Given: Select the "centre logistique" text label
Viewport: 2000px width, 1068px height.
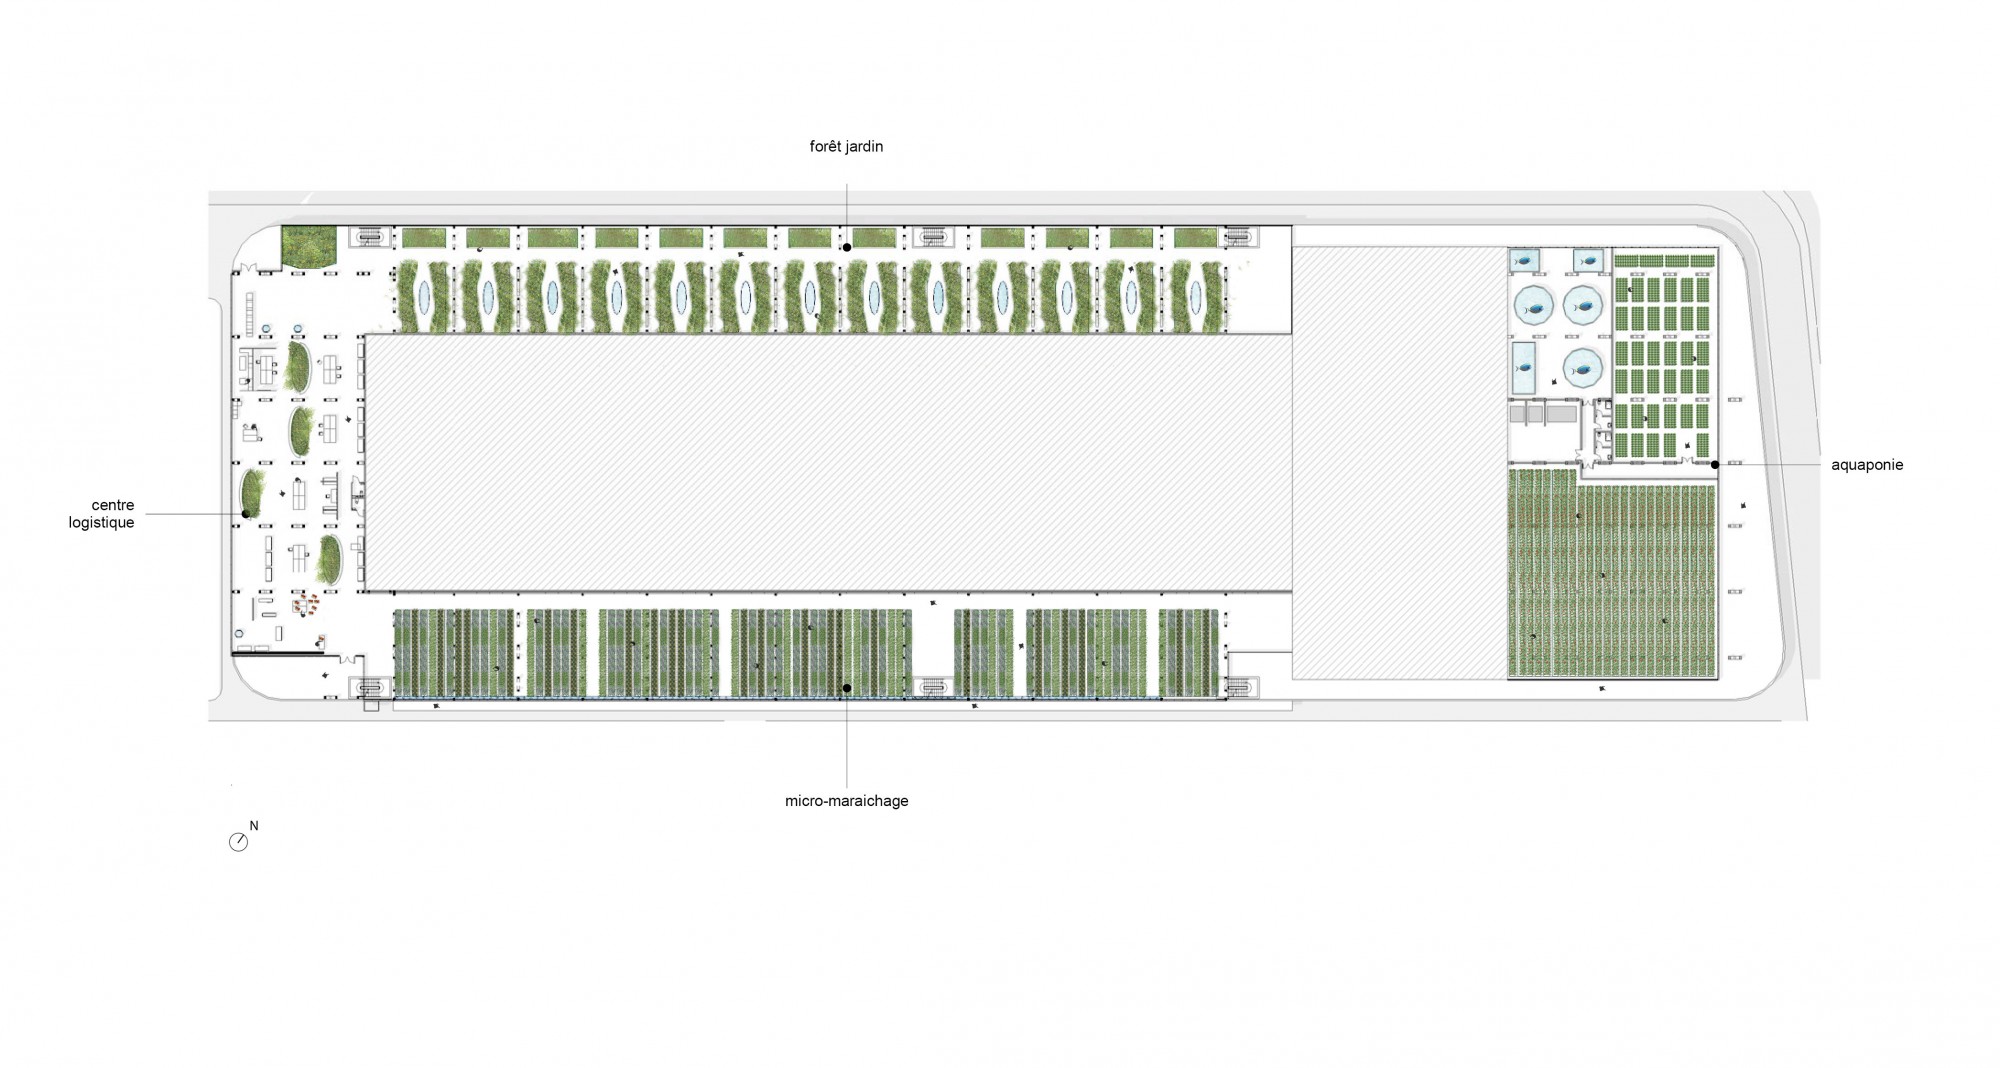Looking at the screenshot, I should coord(101,514).
